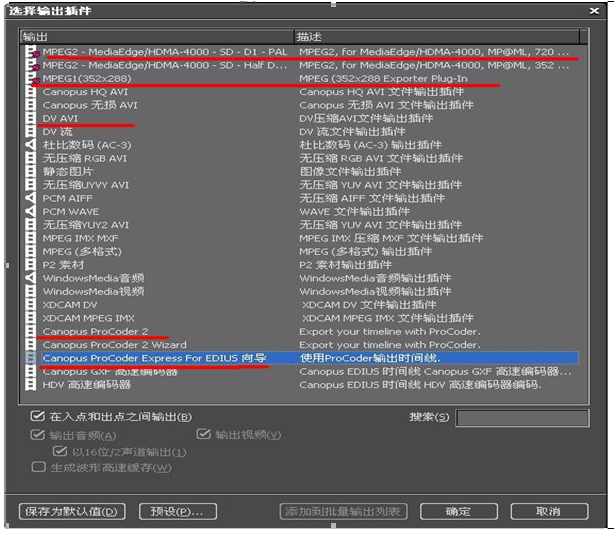Enable 生成波形高速缓存 checkbox
Screen dimensions: 614x533
tap(38, 467)
